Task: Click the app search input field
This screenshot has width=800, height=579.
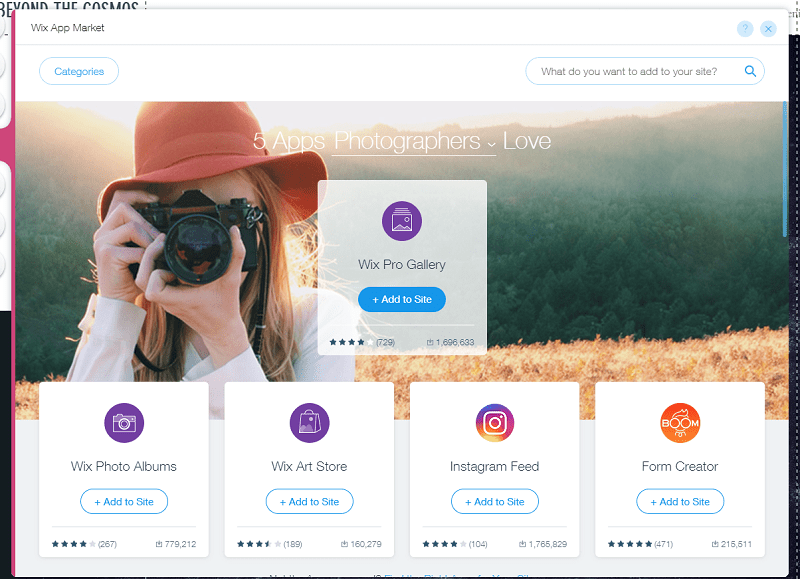Action: click(645, 71)
